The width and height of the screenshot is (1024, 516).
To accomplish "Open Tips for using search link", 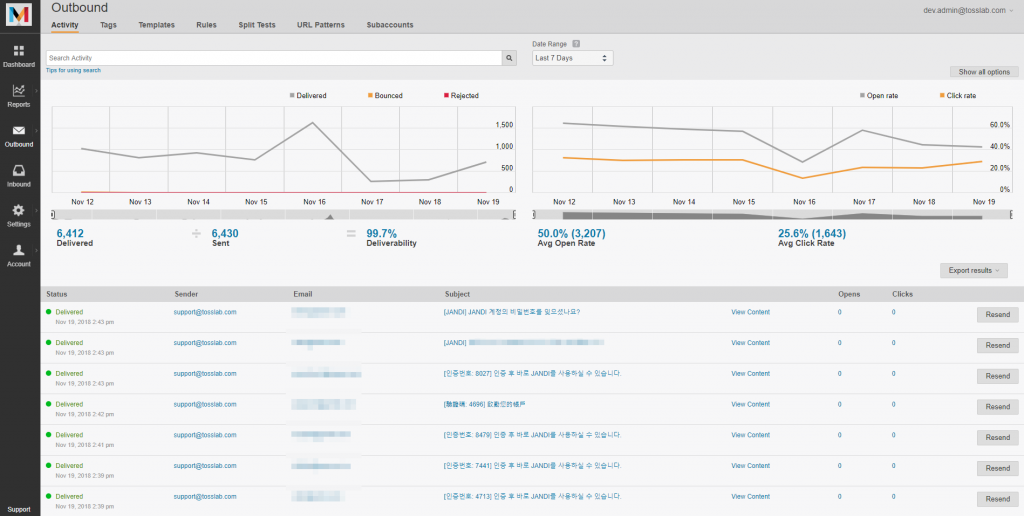I will tap(73, 71).
